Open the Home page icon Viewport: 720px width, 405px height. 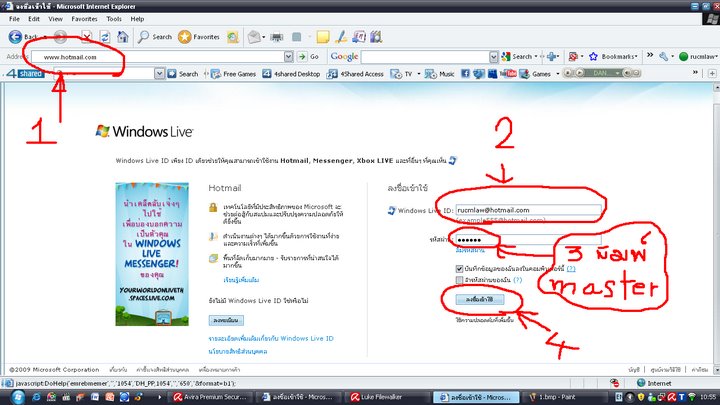[123, 37]
